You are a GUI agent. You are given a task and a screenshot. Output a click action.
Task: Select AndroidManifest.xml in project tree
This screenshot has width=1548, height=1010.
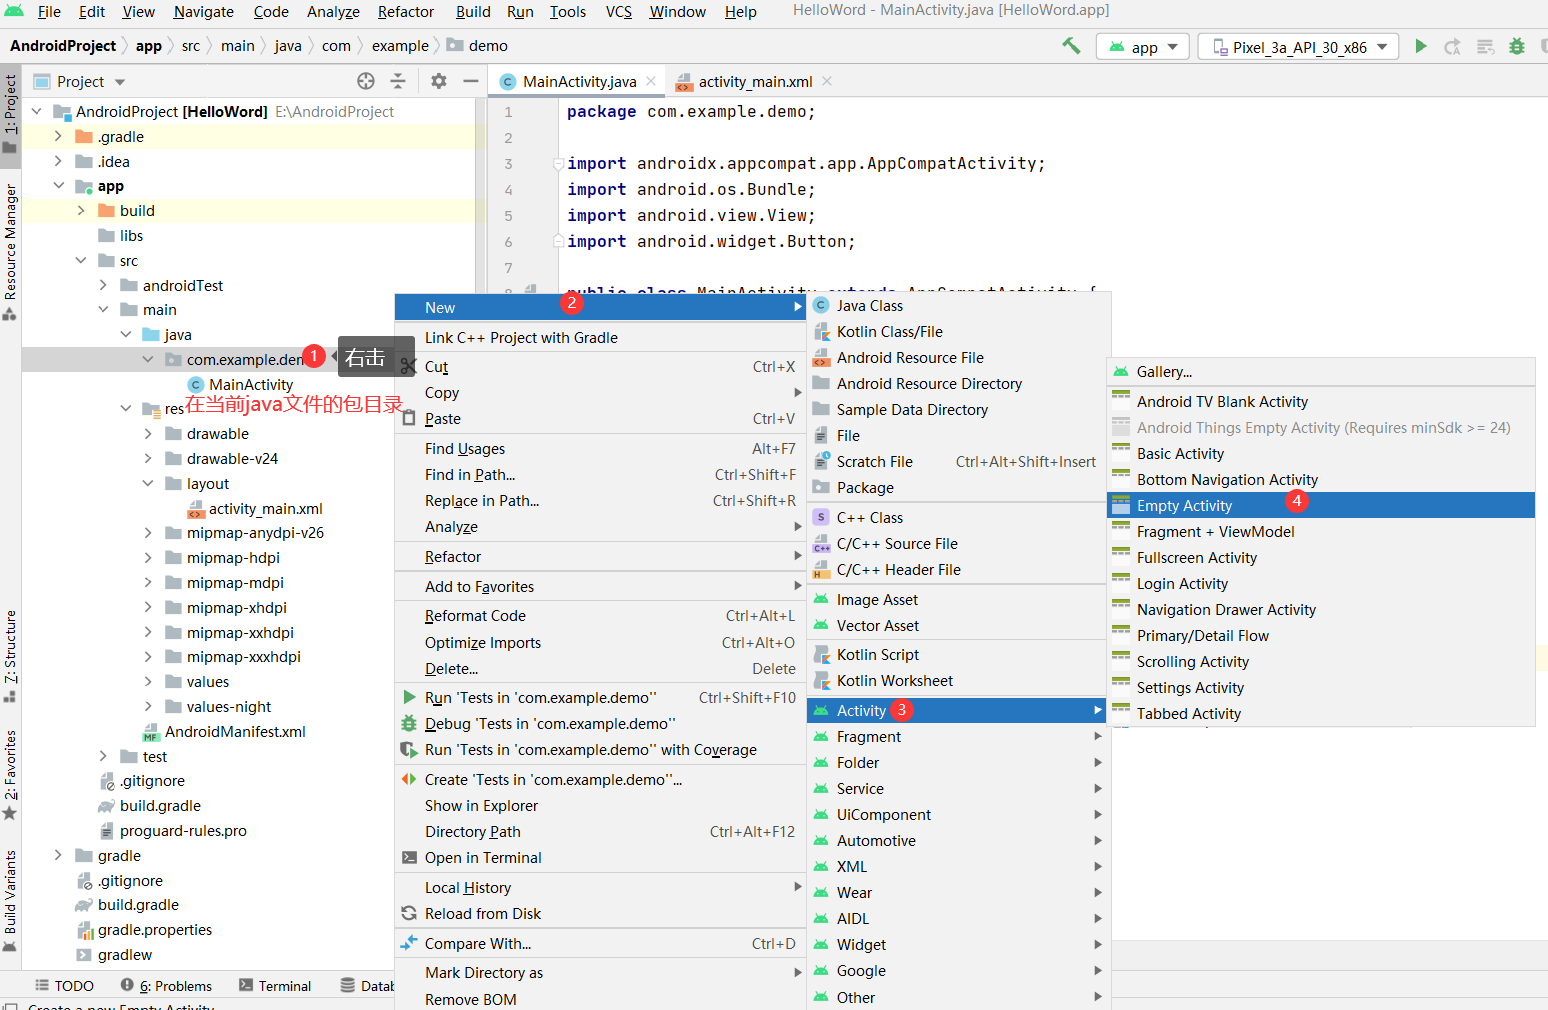click(235, 732)
